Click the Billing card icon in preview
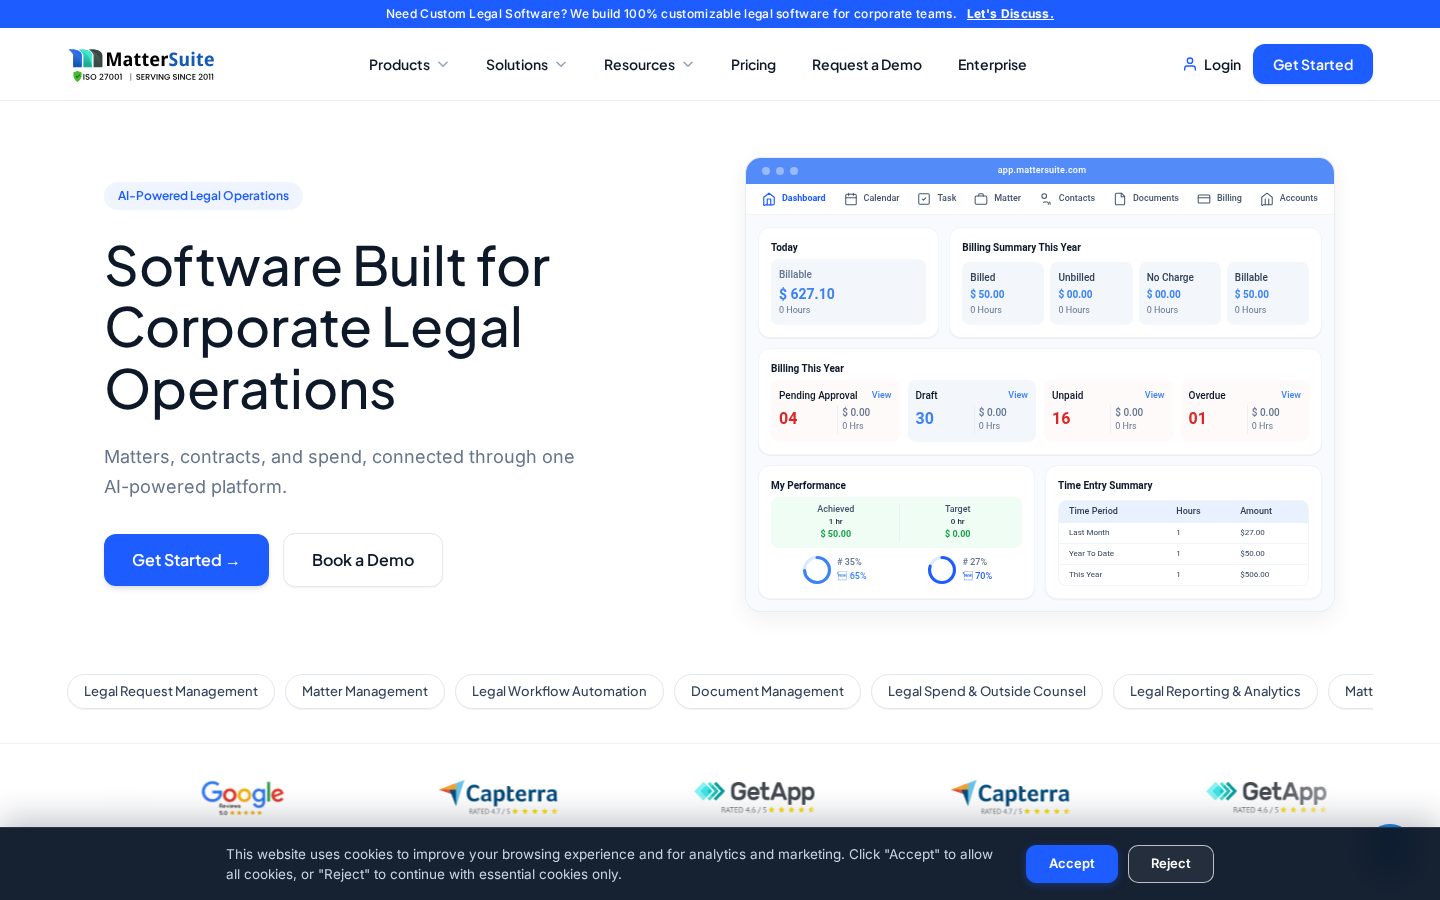 tap(1204, 199)
